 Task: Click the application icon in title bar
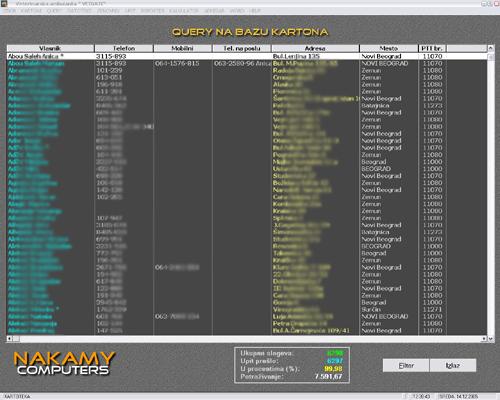4,3
